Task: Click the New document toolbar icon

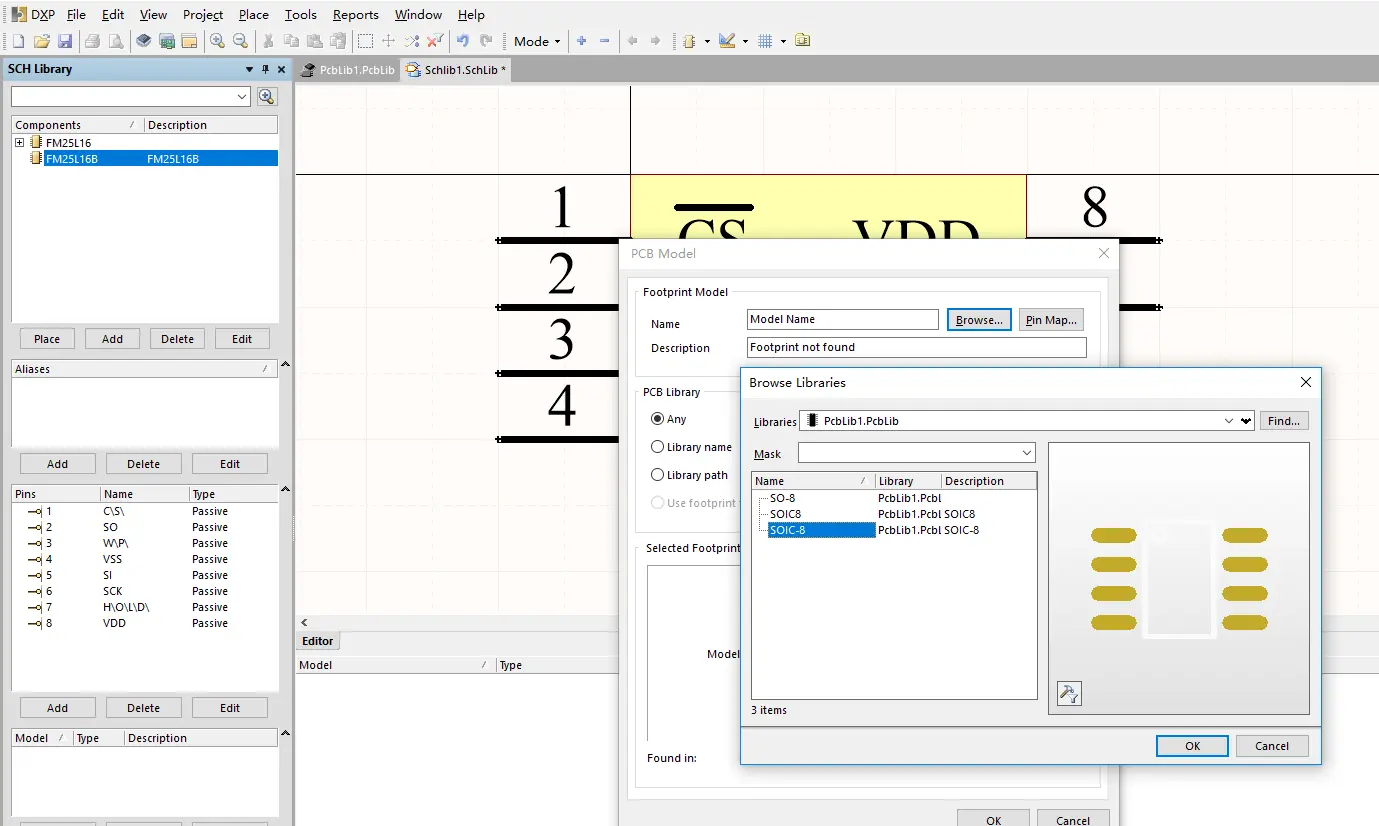Action: pyautogui.click(x=18, y=41)
